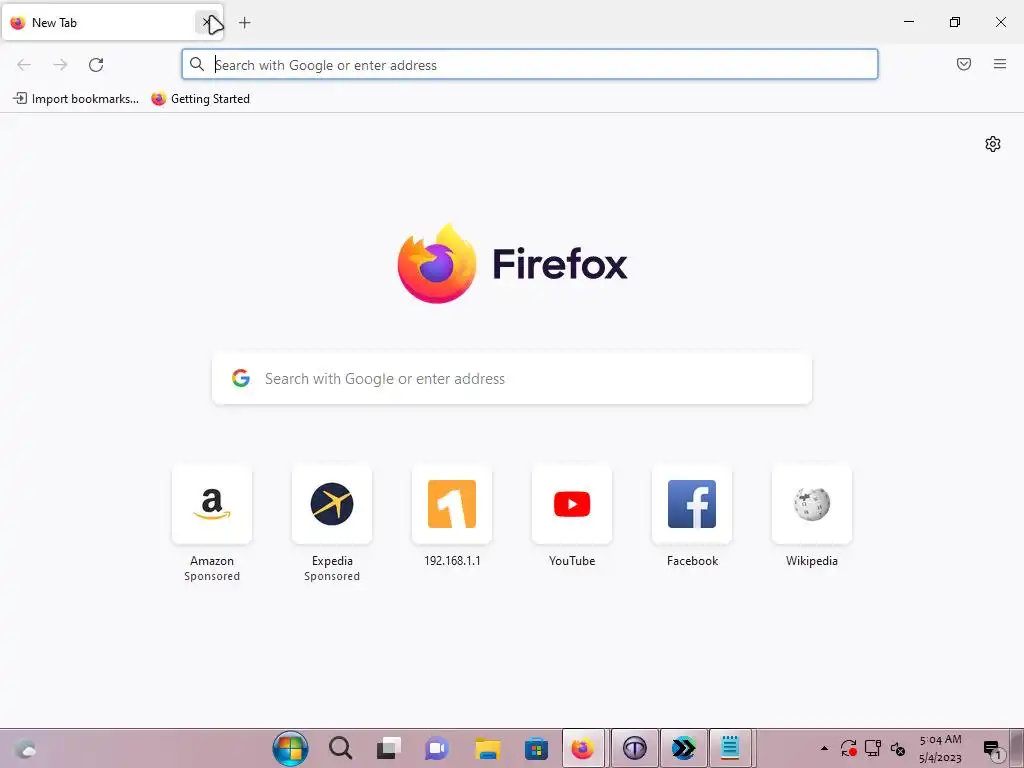This screenshot has width=1024, height=768.
Task: Open File Explorer from taskbar
Action: (487, 748)
